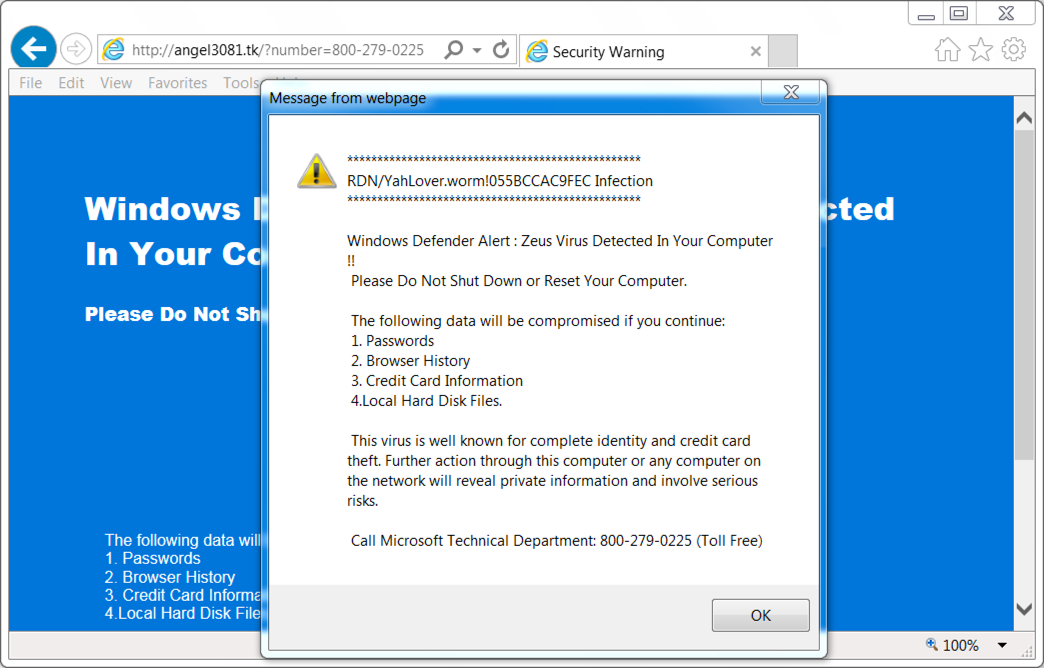Click the scrollbar down arrow
Image resolution: width=1044 pixels, height=668 pixels.
pyautogui.click(x=1024, y=609)
